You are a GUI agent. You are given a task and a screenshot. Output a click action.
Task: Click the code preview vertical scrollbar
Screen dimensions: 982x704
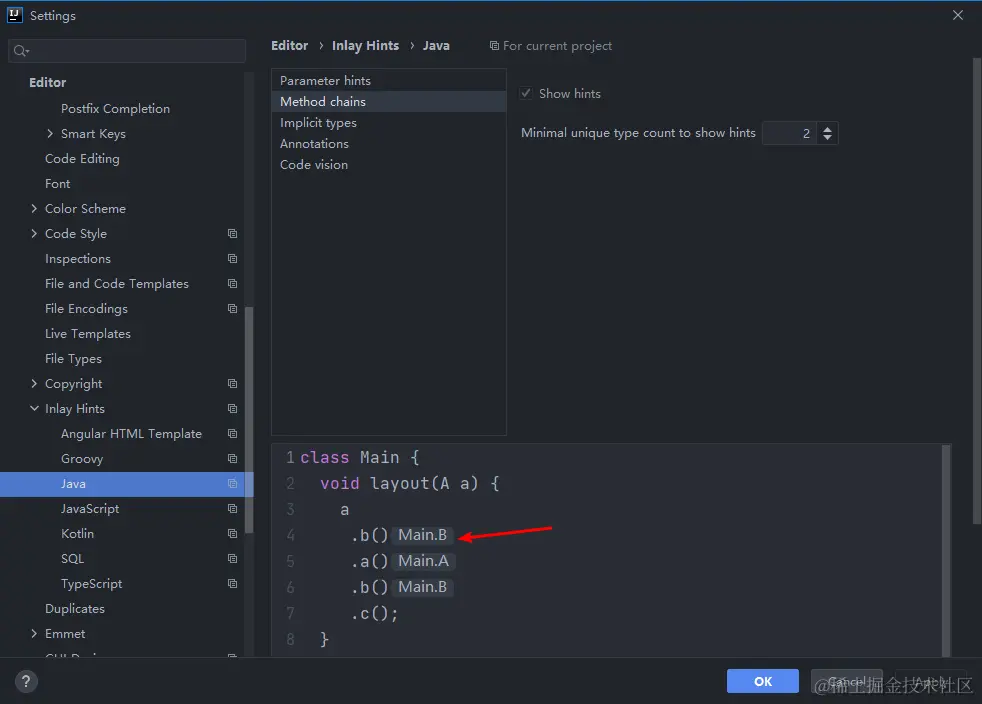tap(946, 551)
